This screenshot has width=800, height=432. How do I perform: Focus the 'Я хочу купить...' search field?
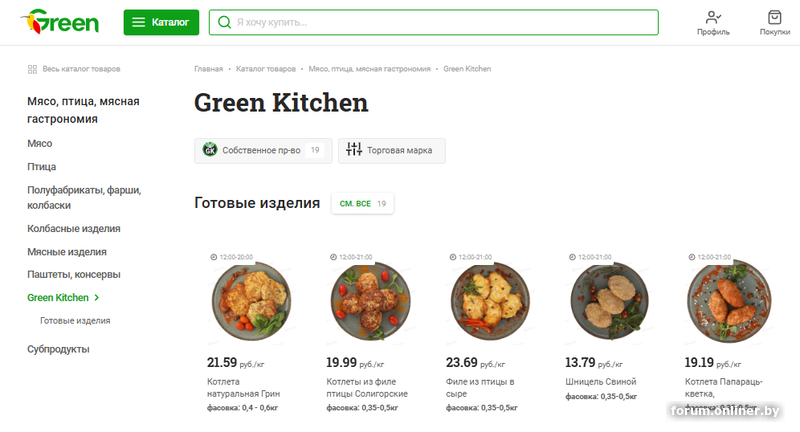(434, 22)
